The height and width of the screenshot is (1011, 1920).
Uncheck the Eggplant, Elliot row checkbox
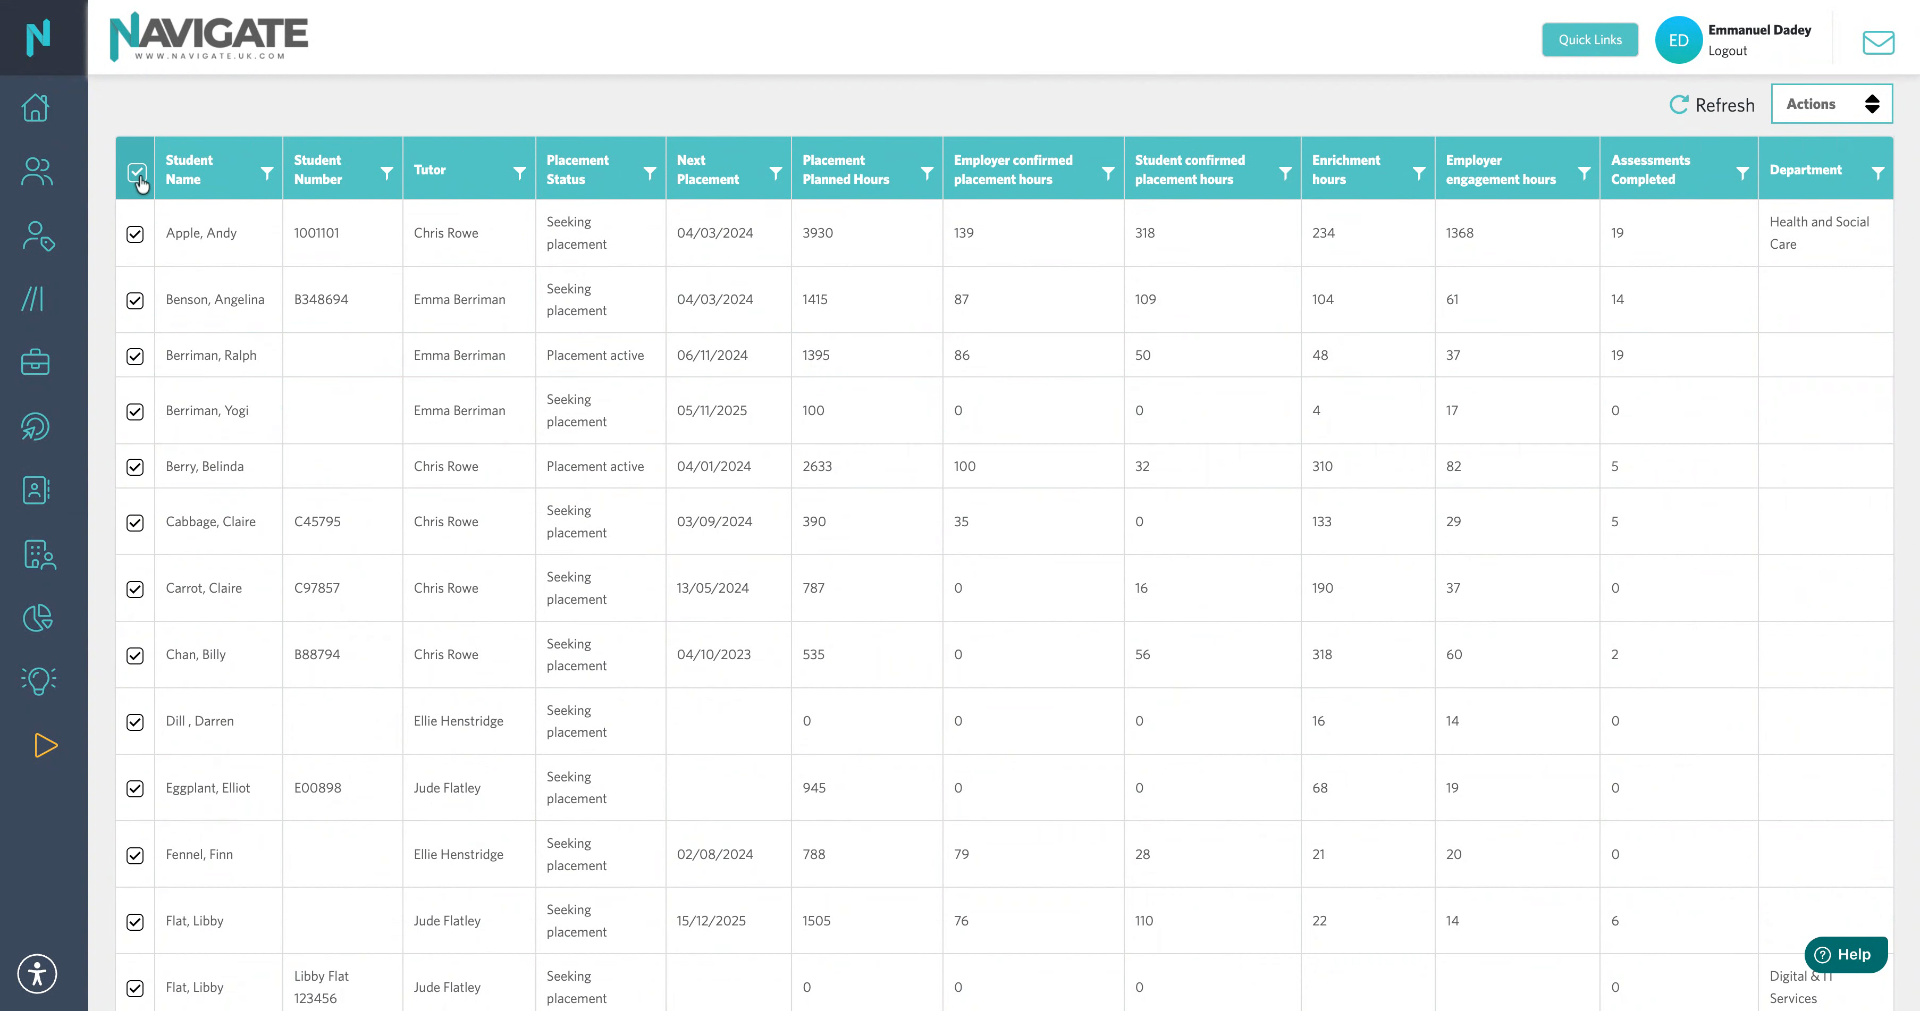point(135,788)
